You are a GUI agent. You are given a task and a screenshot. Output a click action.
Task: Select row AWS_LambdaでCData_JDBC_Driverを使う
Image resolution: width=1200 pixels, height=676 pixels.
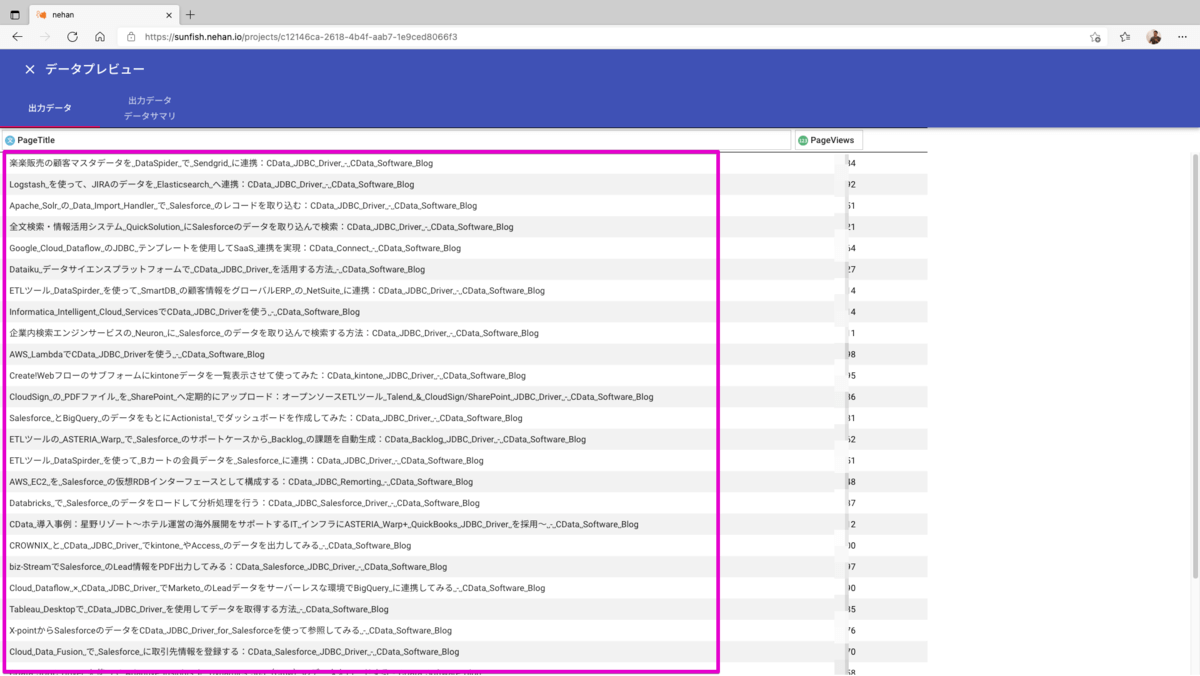pyautogui.click(x=464, y=354)
